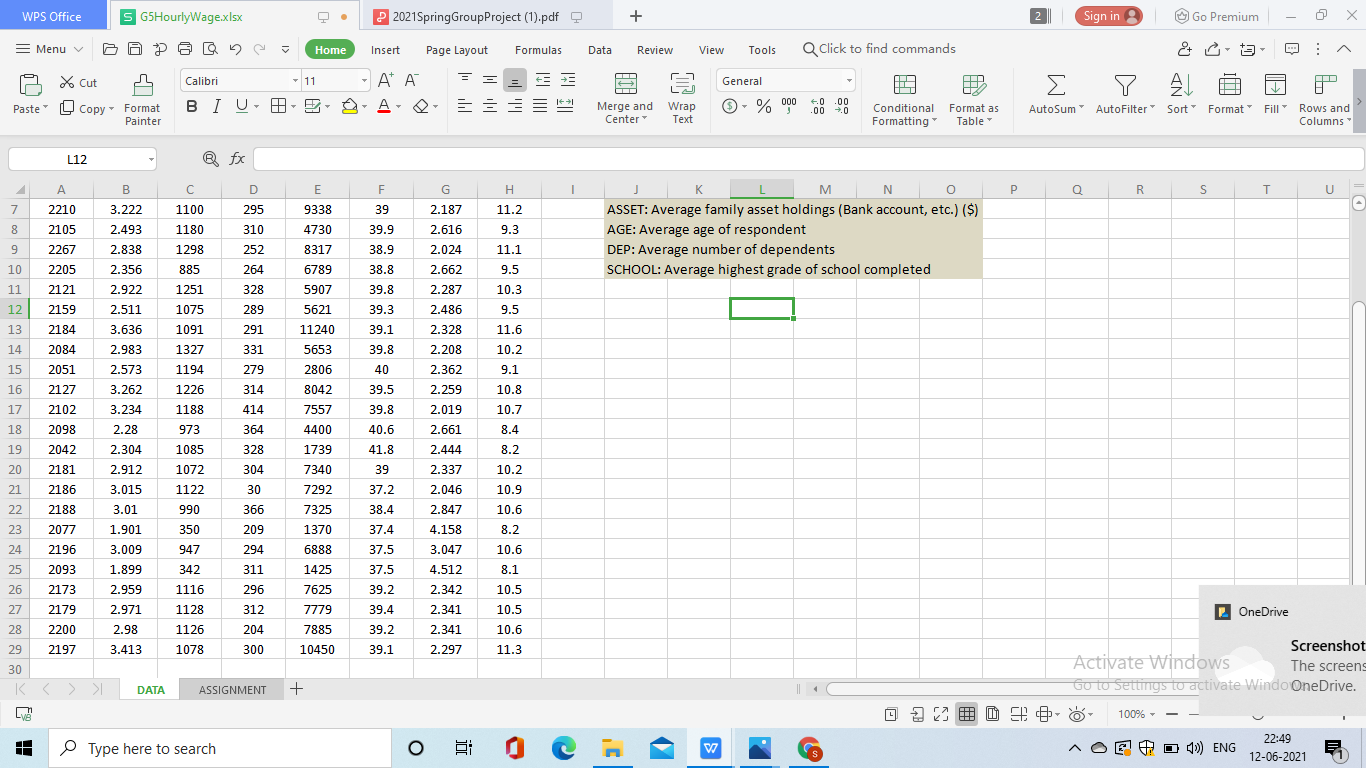Screen dimensions: 1366x768
Task: Click the Insert Function fx icon
Action: [237, 159]
